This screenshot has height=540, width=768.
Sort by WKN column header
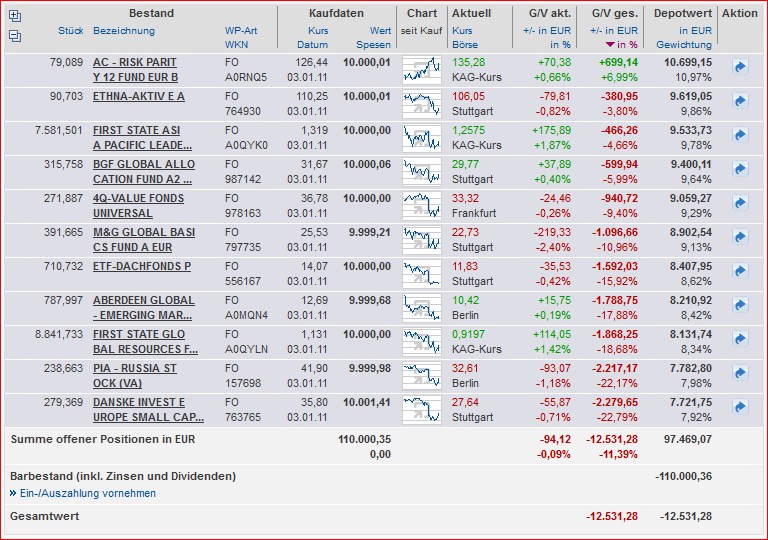coord(237,45)
